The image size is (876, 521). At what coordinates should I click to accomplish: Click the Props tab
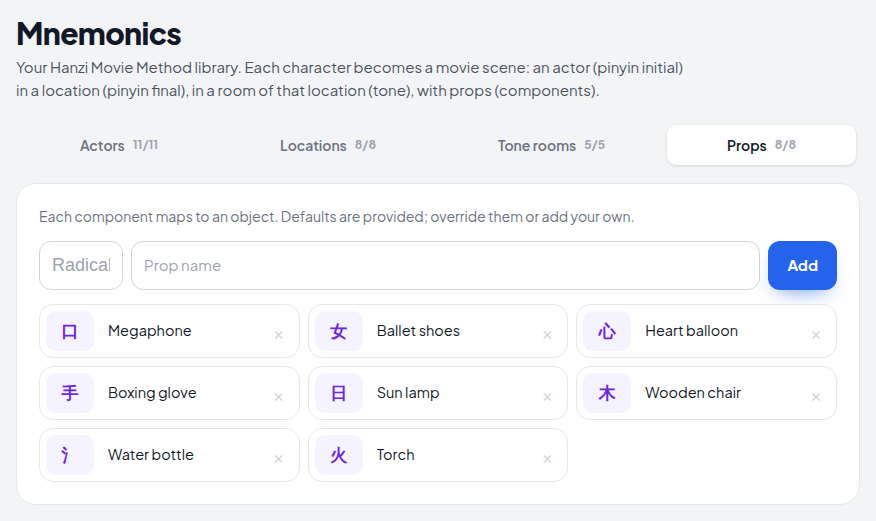tap(761, 145)
